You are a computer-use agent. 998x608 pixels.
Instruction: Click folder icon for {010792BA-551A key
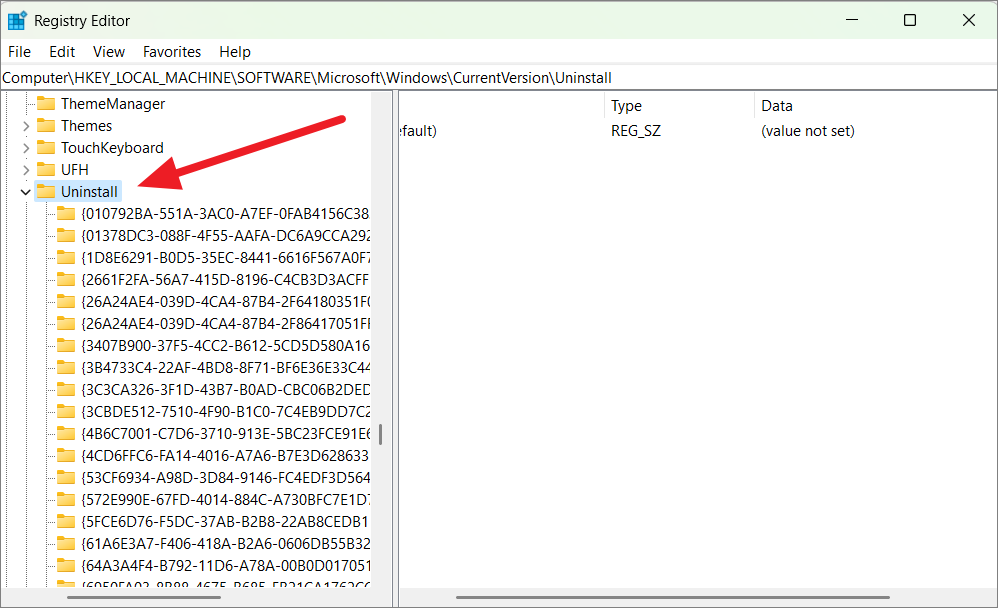66,213
